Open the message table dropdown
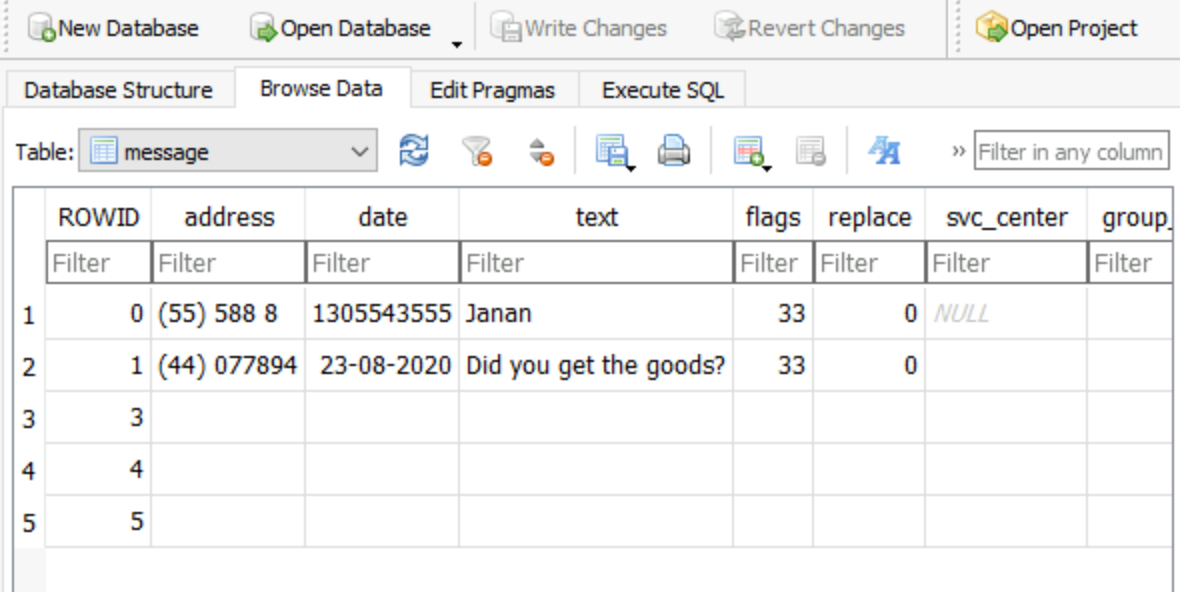Screen dimensions: 1180x592 point(228,151)
